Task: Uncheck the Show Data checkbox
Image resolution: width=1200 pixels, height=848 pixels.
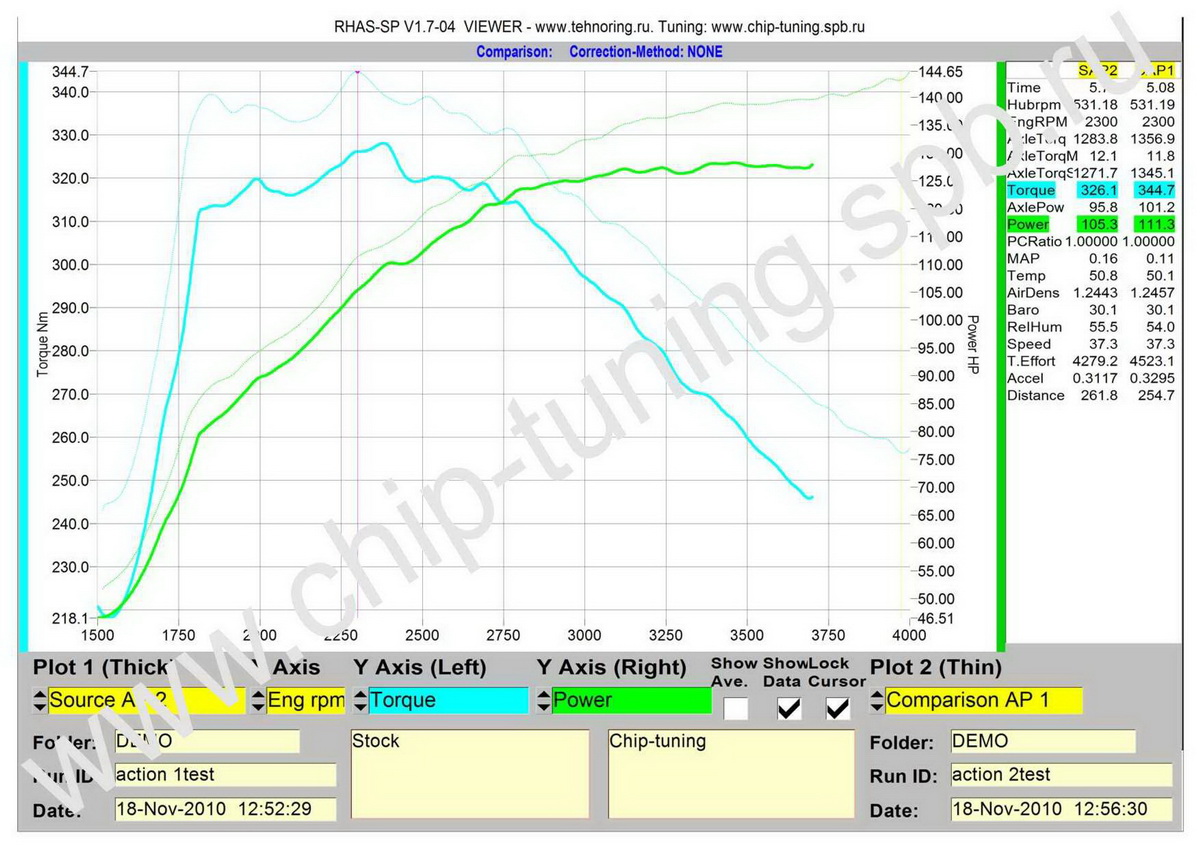Action: point(789,708)
